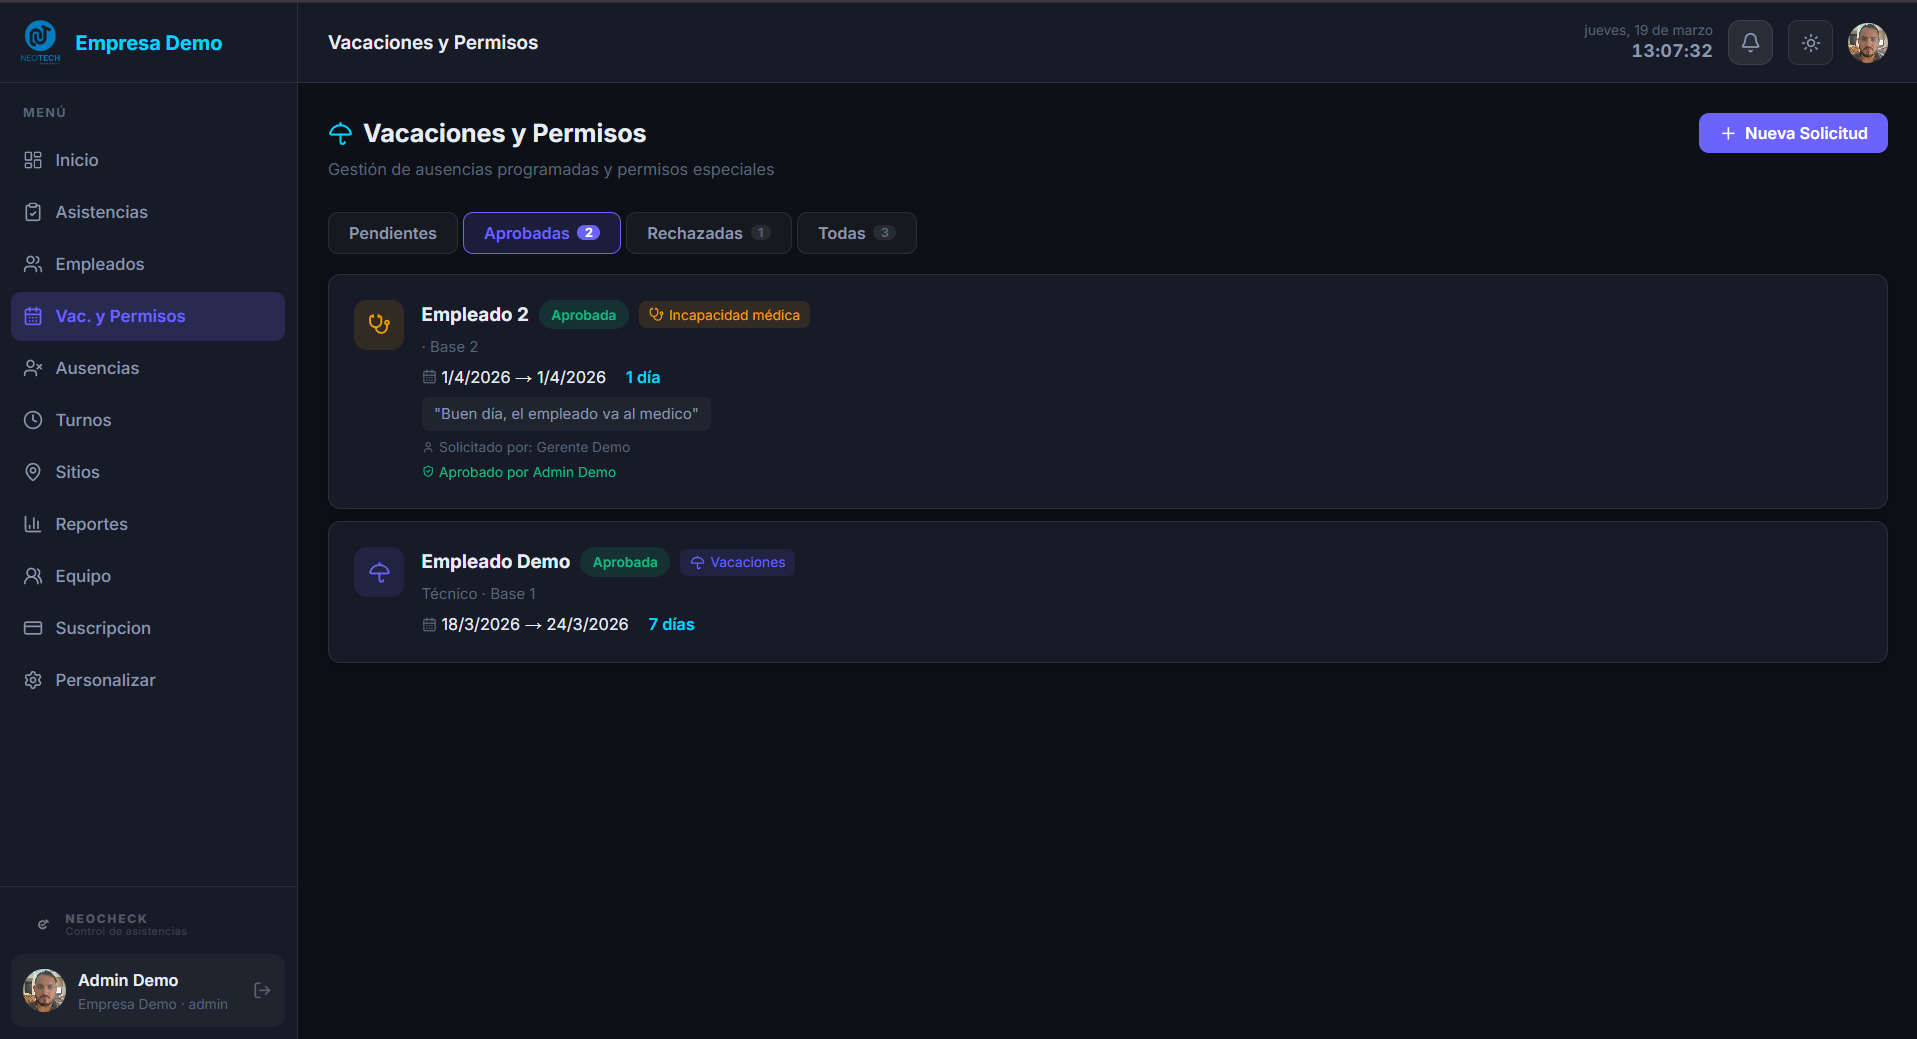
Task: Show the Todas requests tab
Action: click(855, 233)
